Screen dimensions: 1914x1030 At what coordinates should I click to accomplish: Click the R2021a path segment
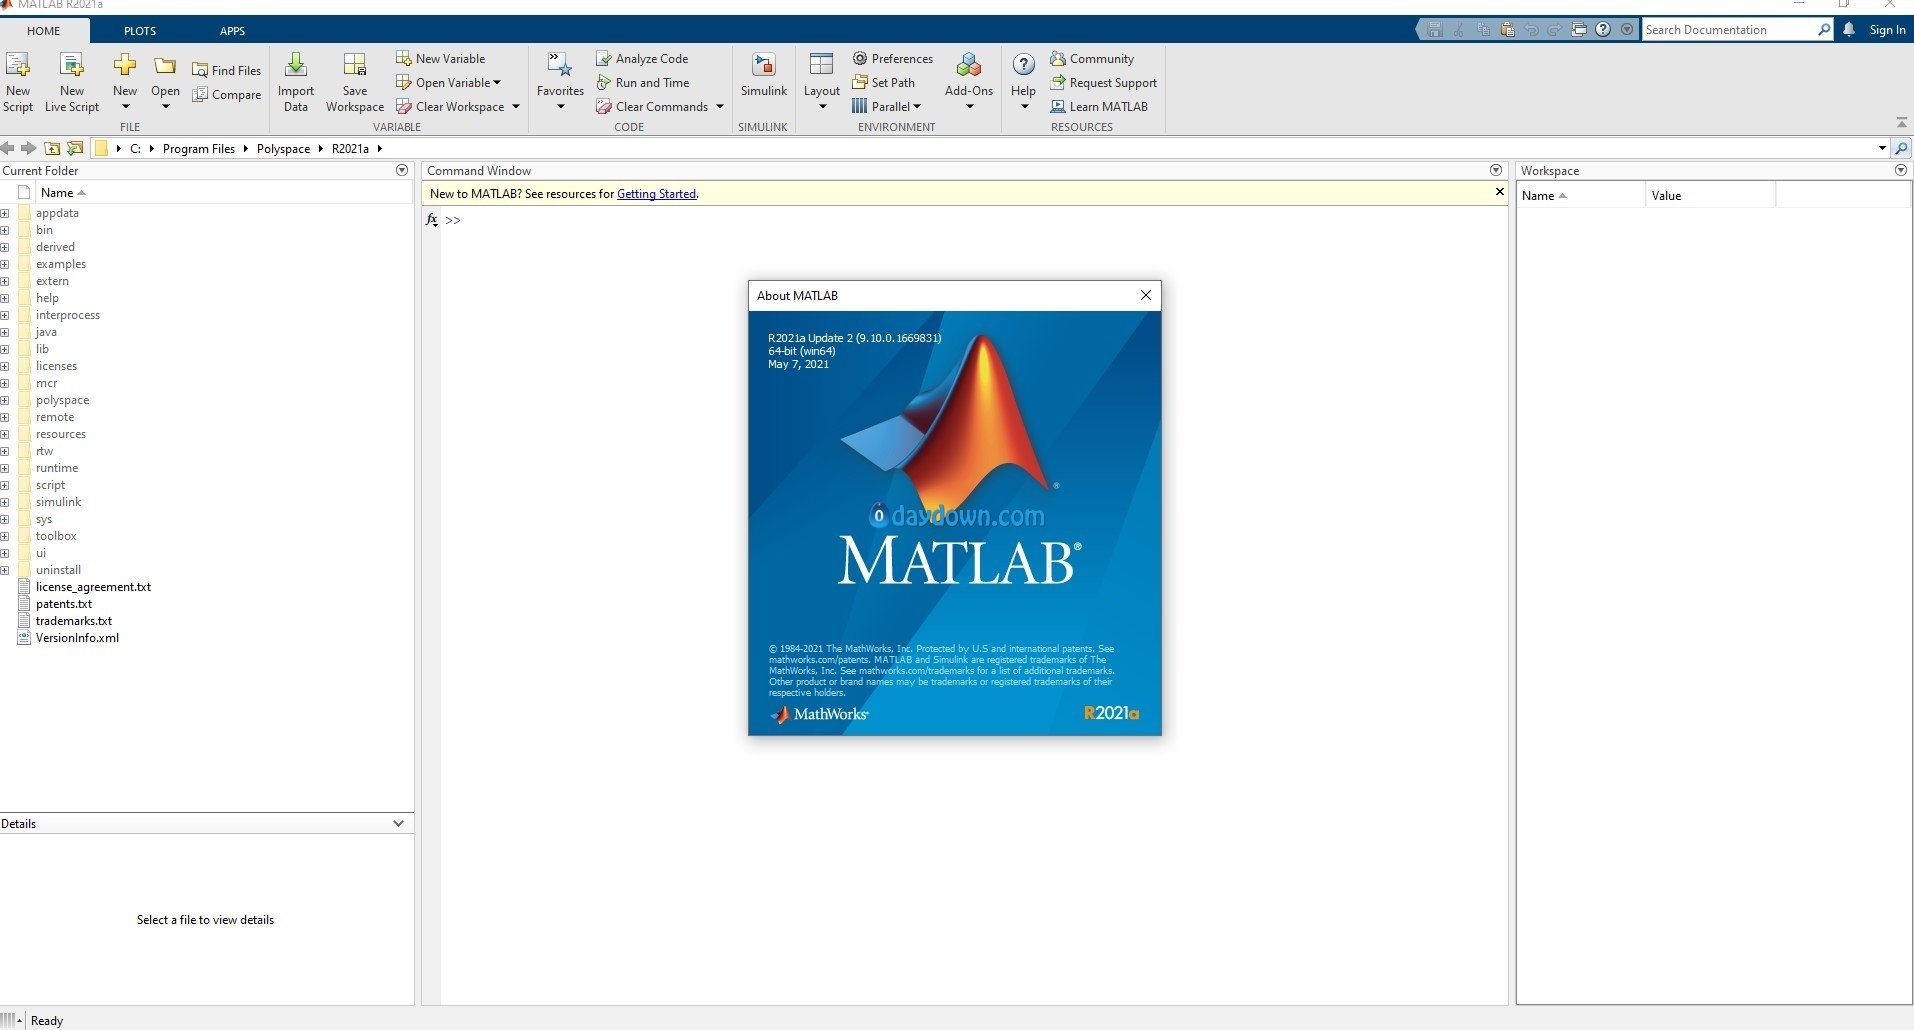click(350, 149)
